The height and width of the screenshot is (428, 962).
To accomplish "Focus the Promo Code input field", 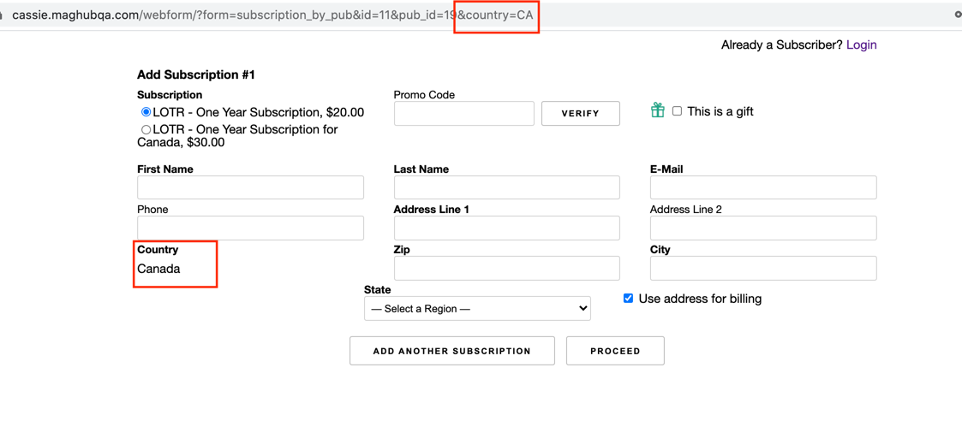I will (464, 114).
